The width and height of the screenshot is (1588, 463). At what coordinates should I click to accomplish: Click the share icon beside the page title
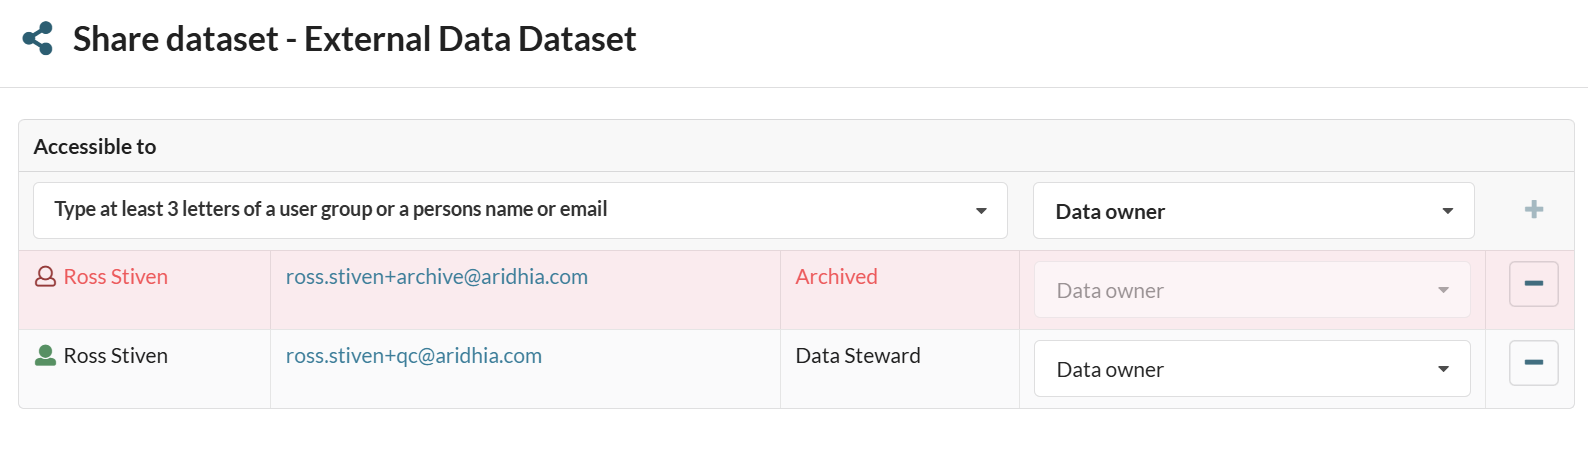pyautogui.click(x=38, y=39)
